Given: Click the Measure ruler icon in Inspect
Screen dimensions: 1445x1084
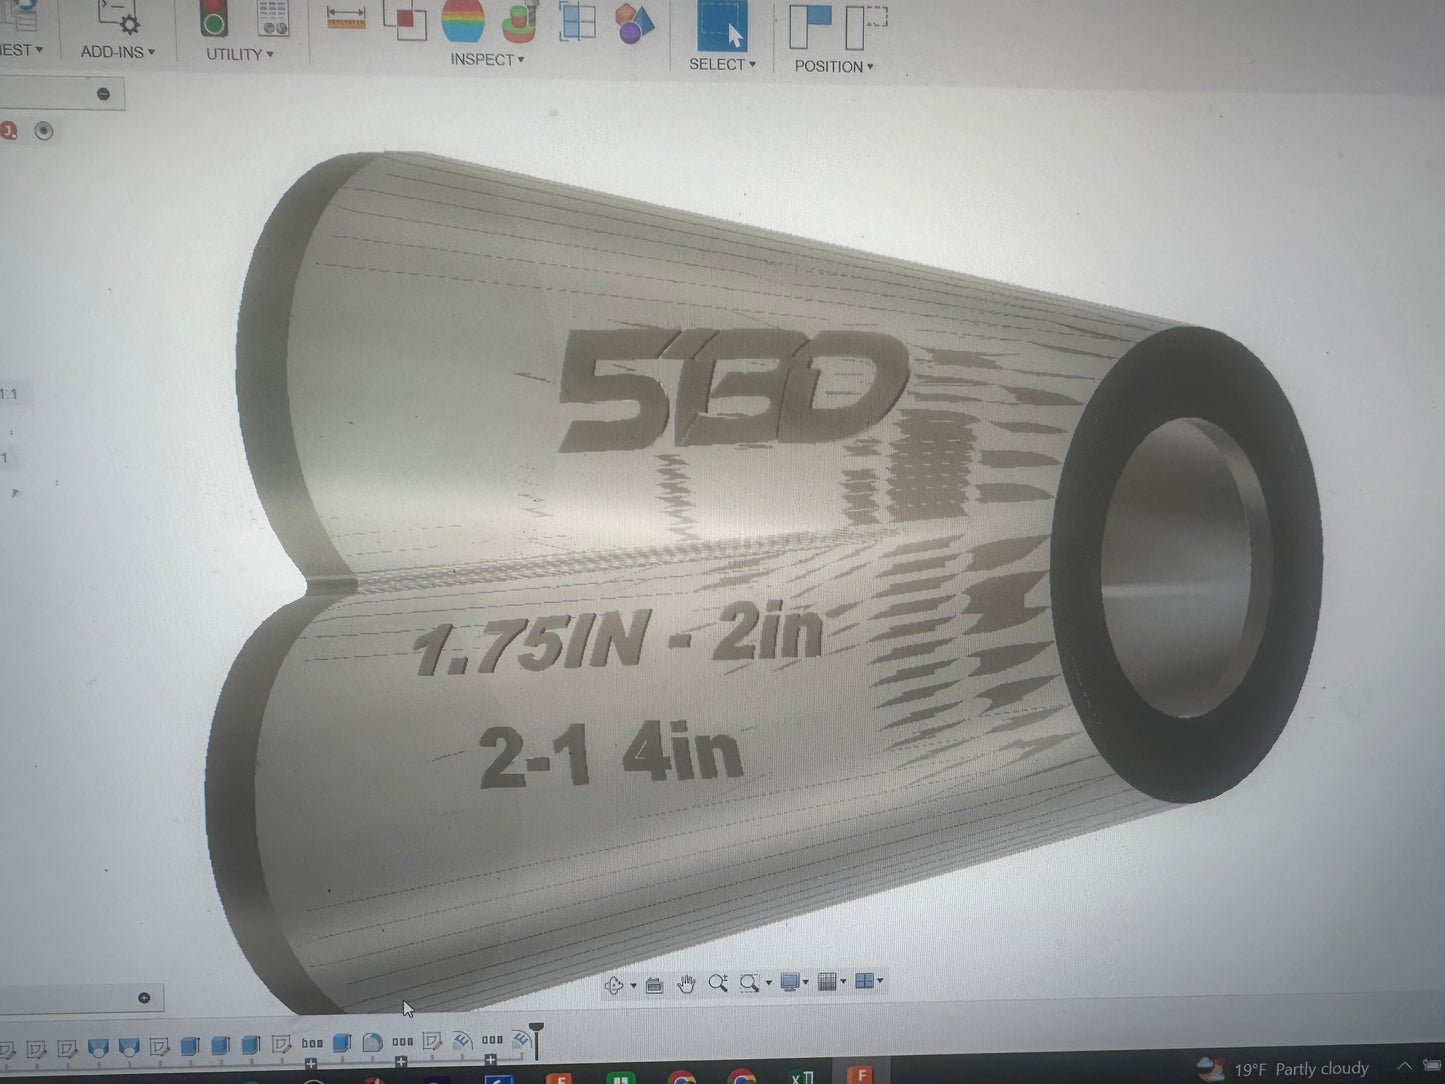Looking at the screenshot, I should click(346, 19).
